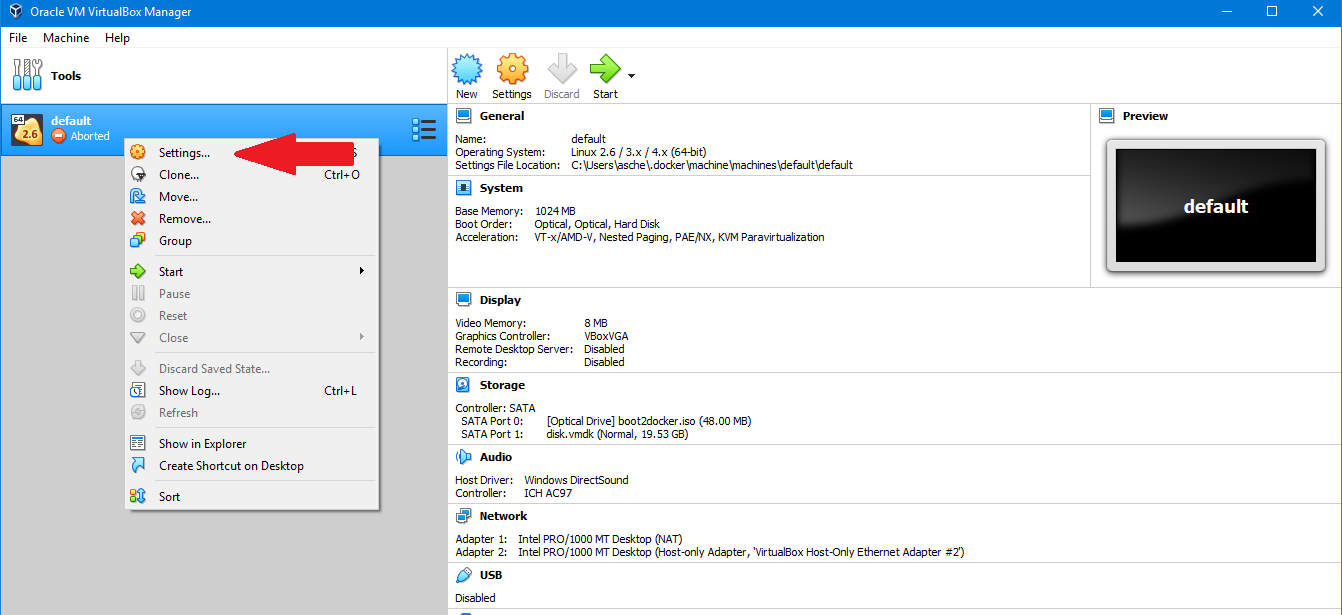
Task: Open the Start button dropdown arrow
Action: point(631,76)
